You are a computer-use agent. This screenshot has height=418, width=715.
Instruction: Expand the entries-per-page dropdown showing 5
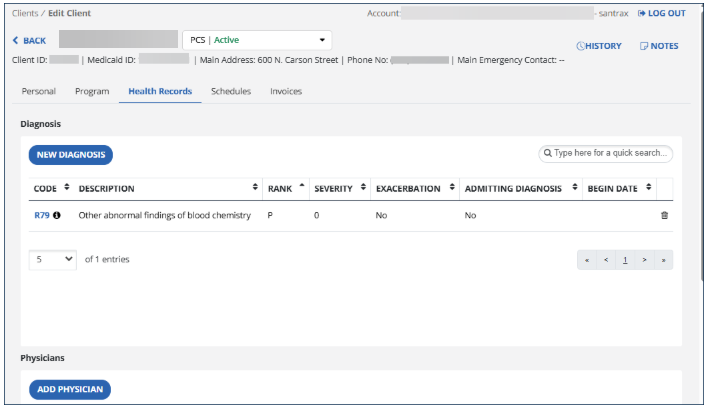click(54, 259)
